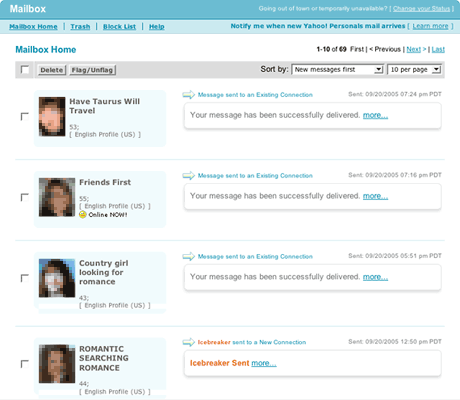Image resolution: width=460 pixels, height=400 pixels.
Task: Open the Change your Status link
Action: pyautogui.click(x=421, y=9)
